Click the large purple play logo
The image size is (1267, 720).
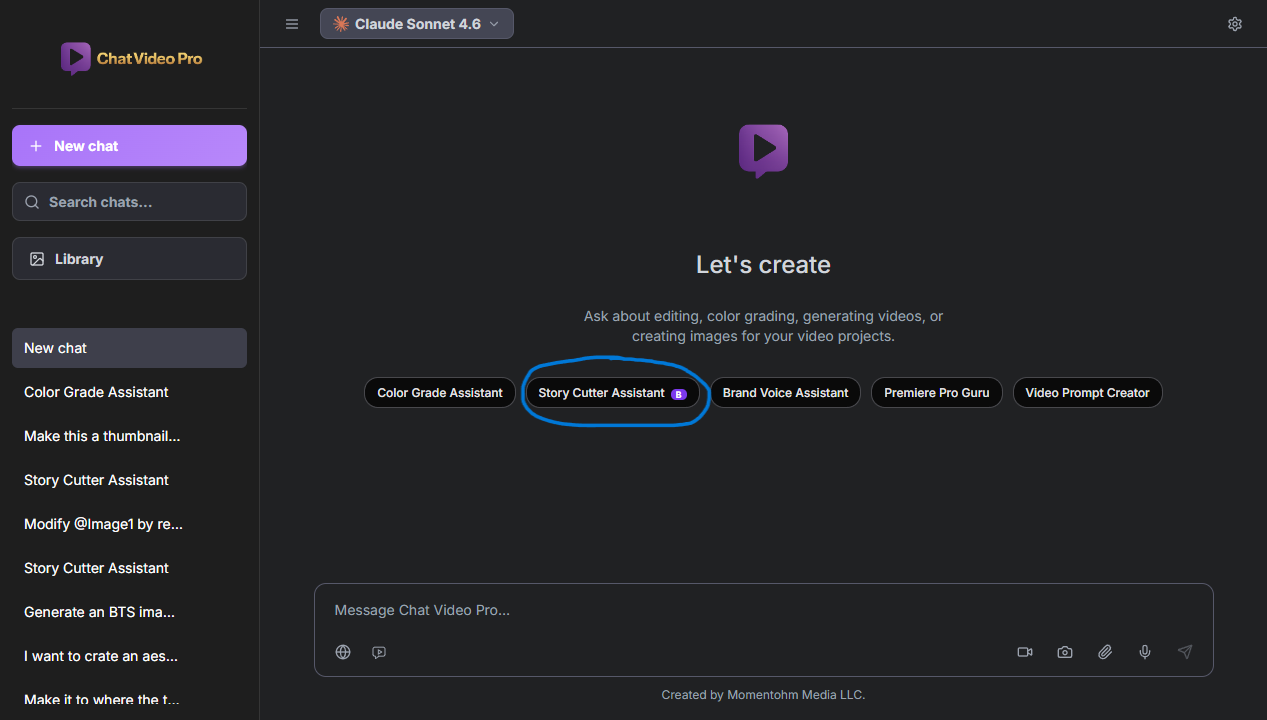[x=763, y=151]
